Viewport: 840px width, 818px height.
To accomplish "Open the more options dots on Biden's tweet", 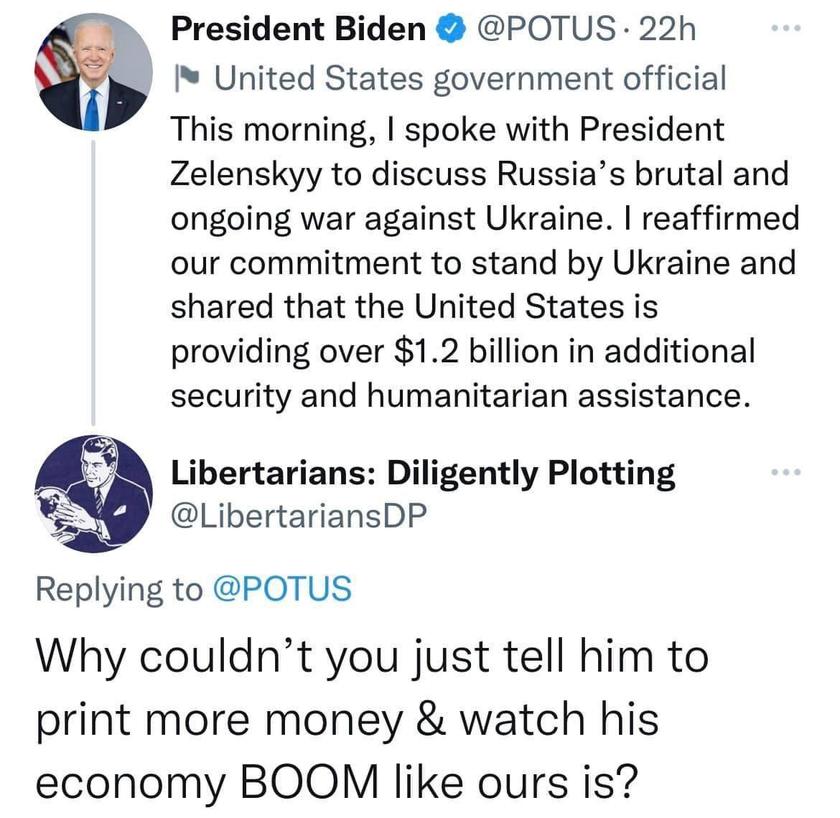I will (786, 28).
